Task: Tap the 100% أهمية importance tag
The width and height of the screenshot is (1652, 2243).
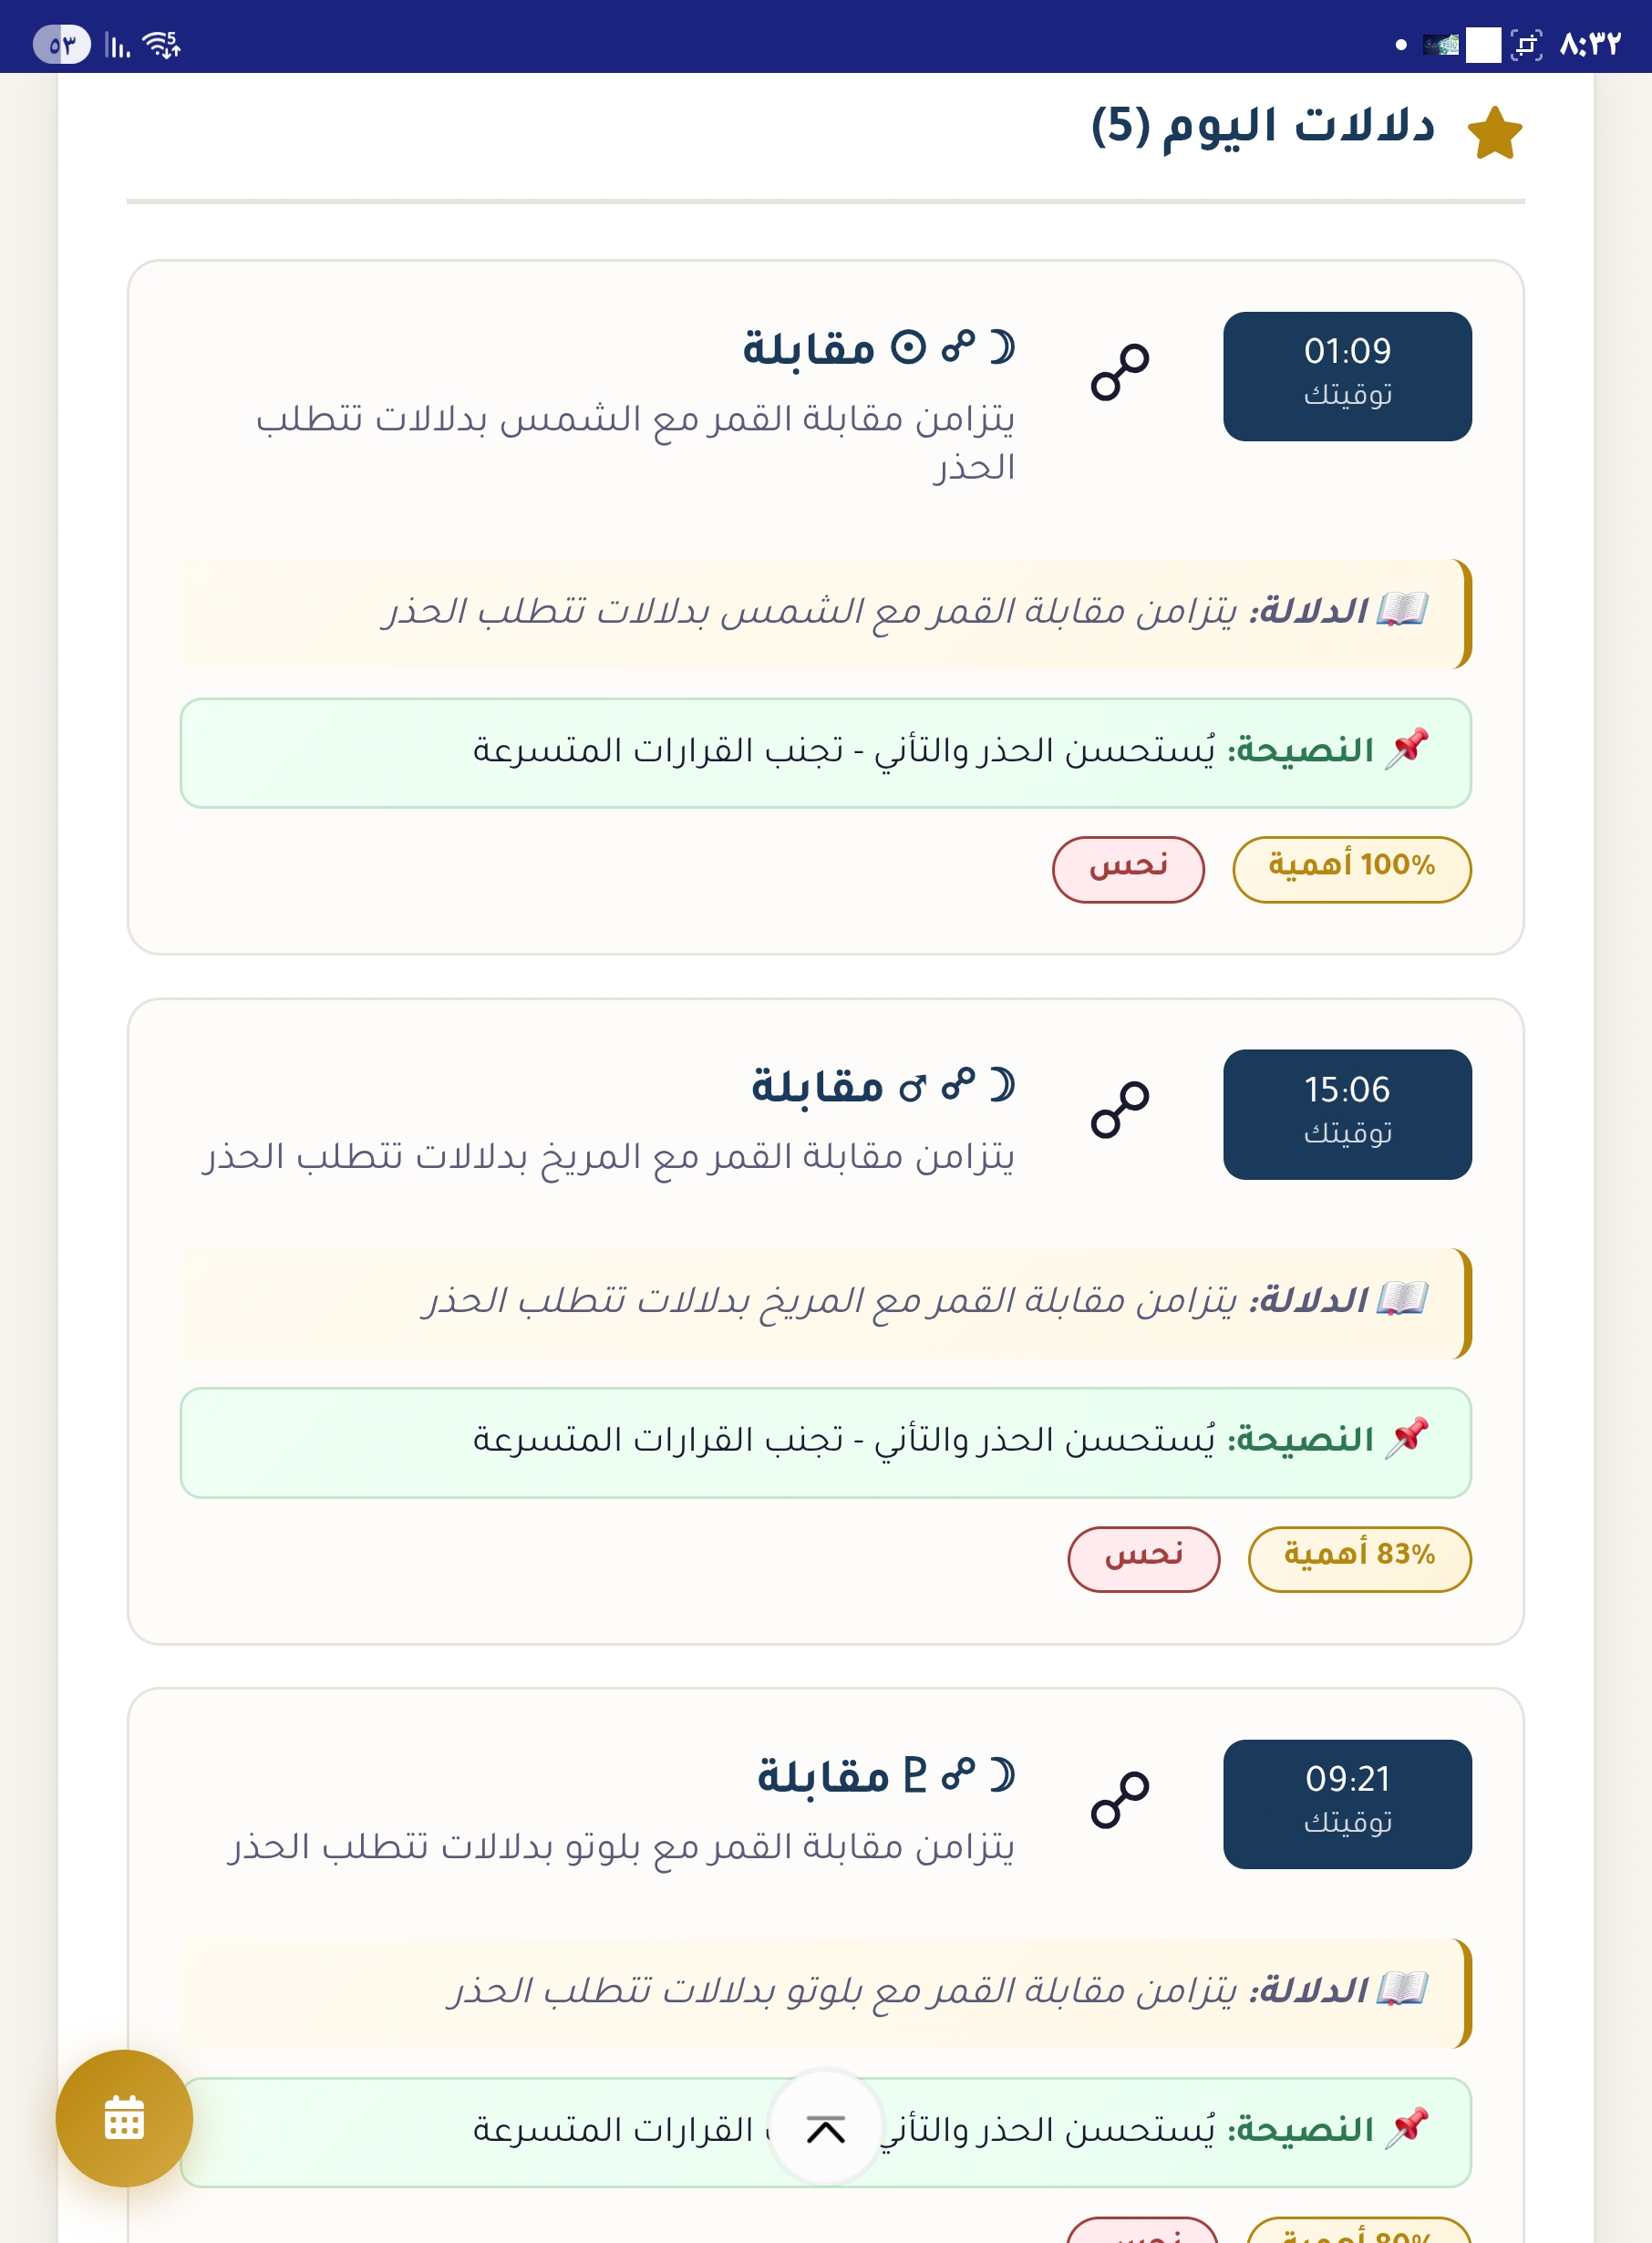Action: (x=1351, y=868)
